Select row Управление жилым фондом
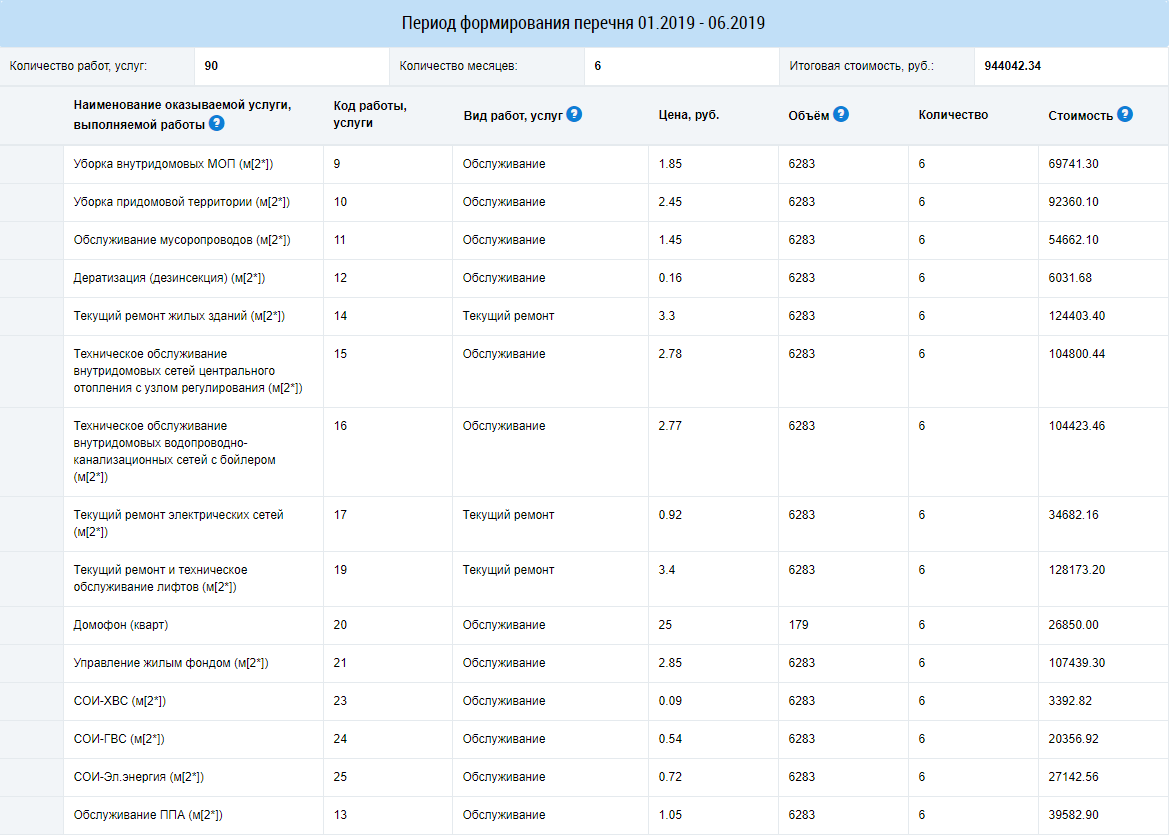 pyautogui.click(x=585, y=663)
